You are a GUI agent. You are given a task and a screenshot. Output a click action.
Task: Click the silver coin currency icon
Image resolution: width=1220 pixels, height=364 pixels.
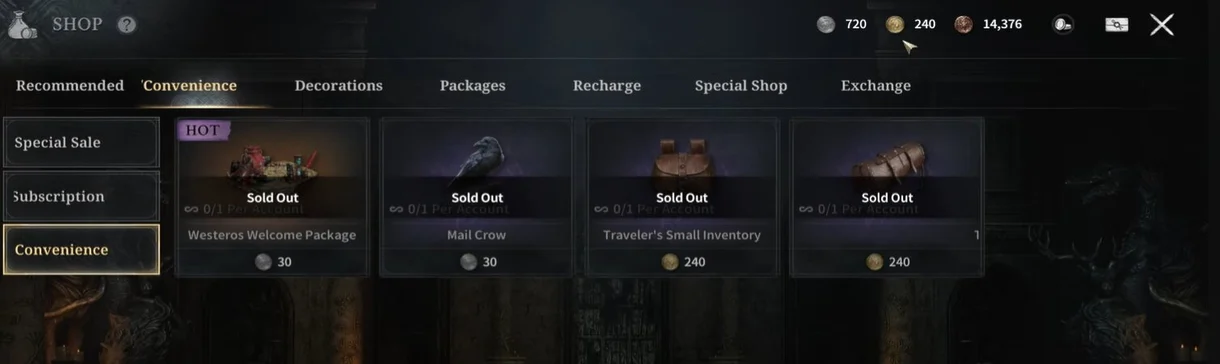[826, 24]
